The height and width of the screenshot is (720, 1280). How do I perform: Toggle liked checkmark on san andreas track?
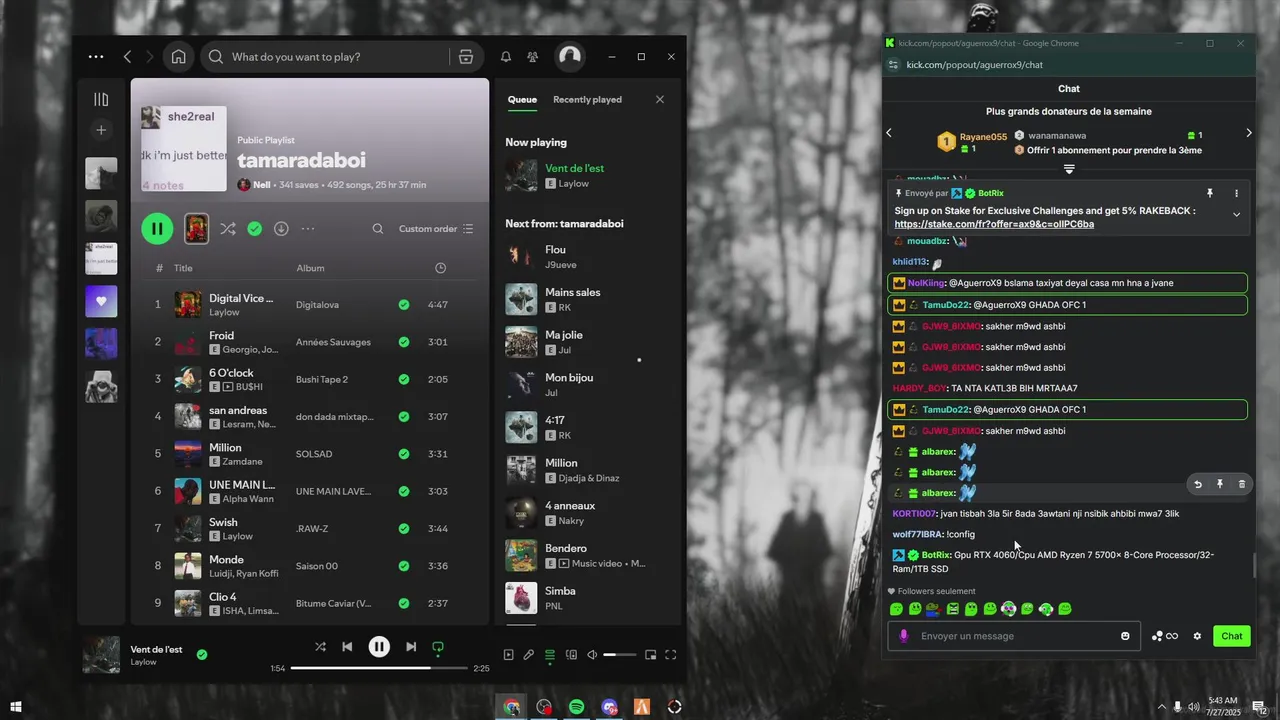click(x=404, y=417)
